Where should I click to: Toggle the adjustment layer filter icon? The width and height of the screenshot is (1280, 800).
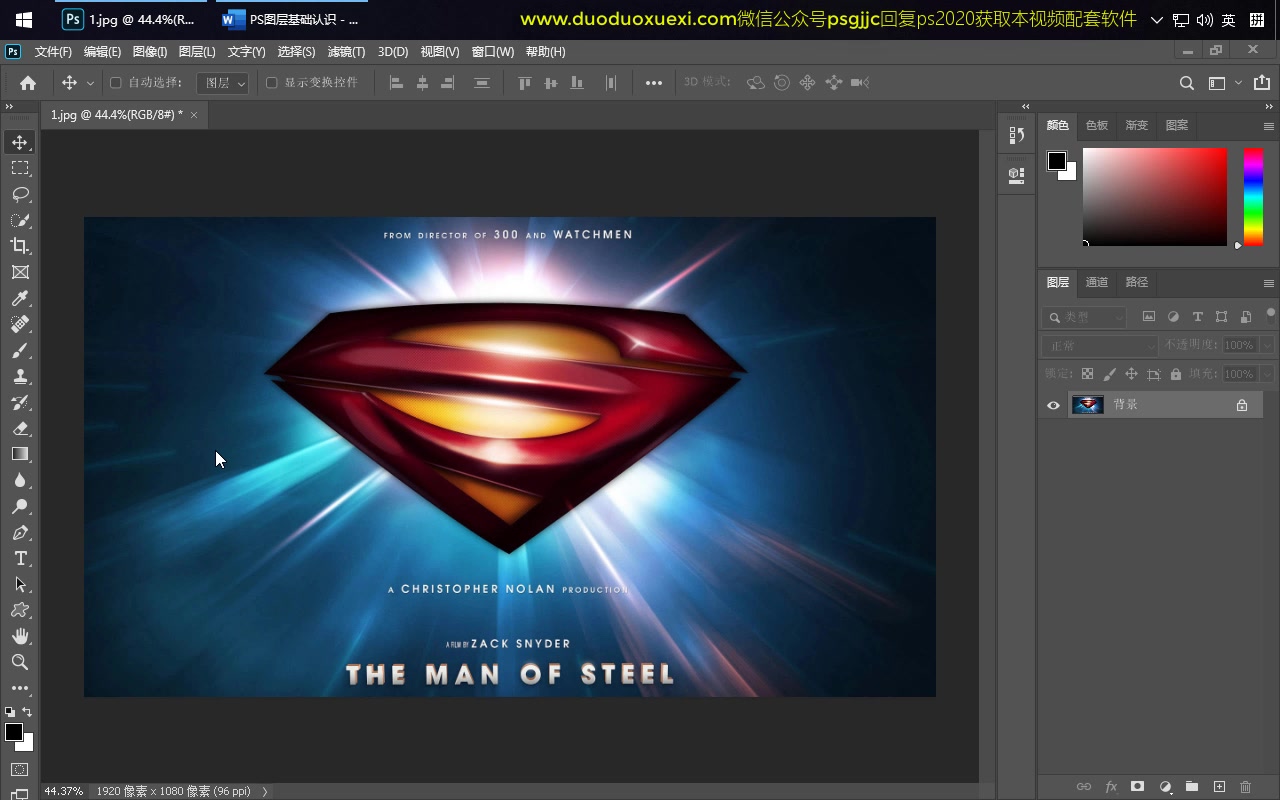(1173, 317)
